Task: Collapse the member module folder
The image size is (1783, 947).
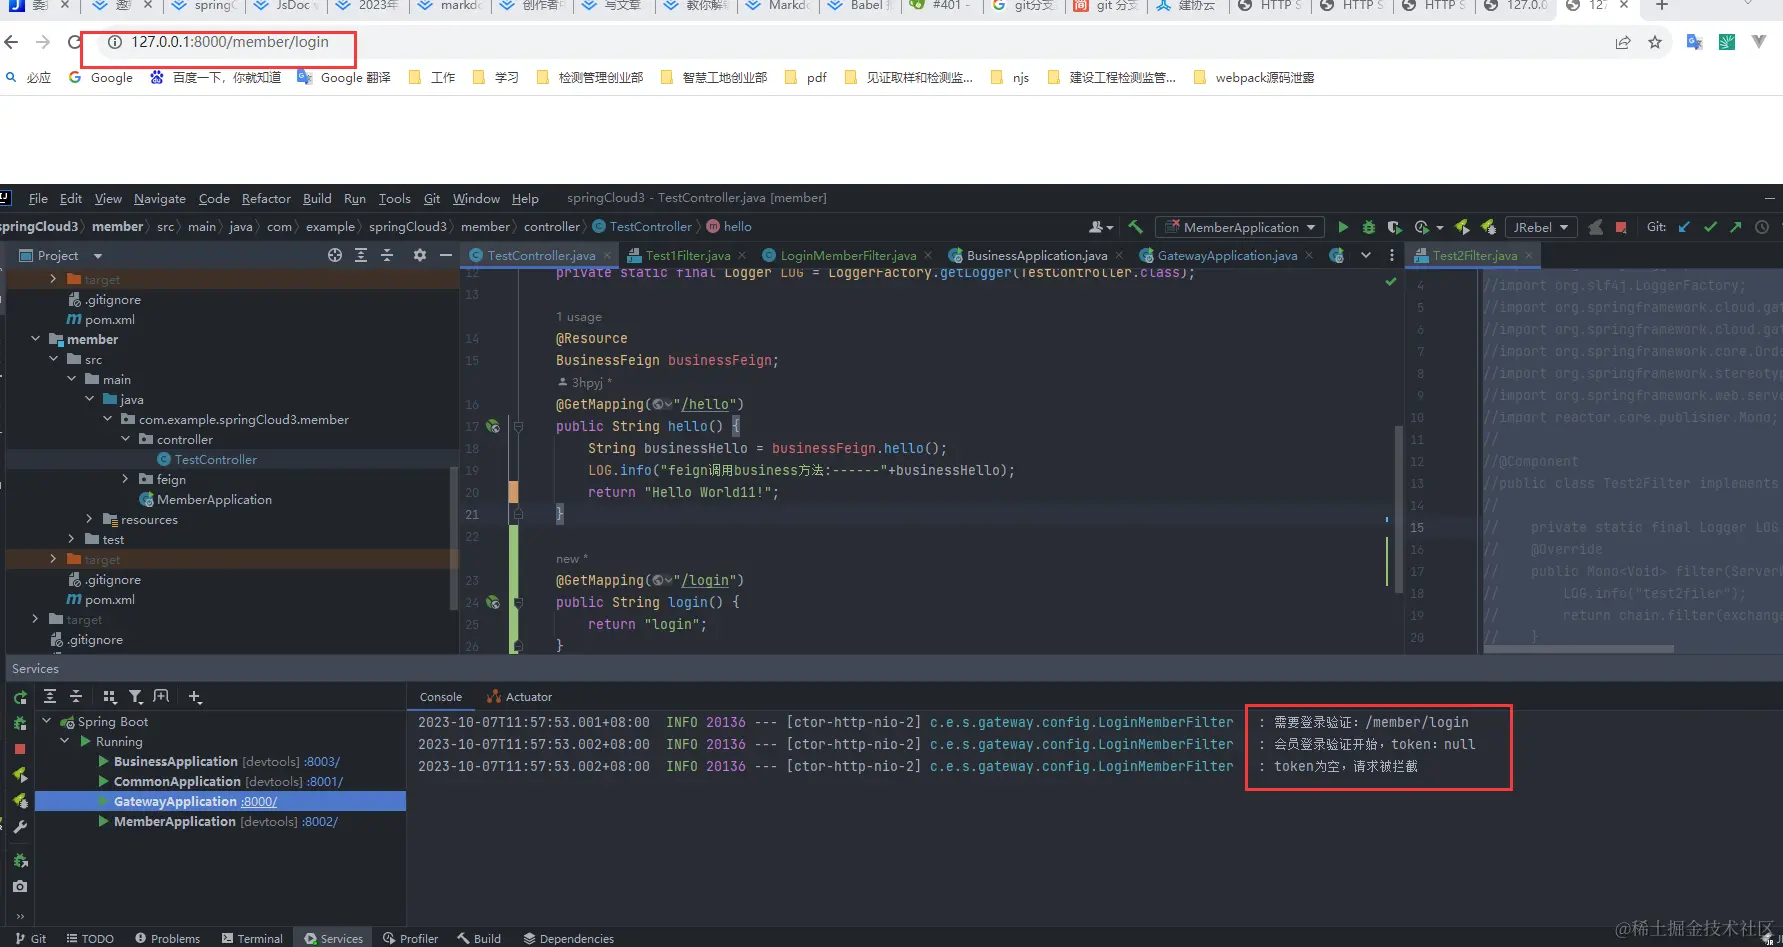Action: click(35, 339)
